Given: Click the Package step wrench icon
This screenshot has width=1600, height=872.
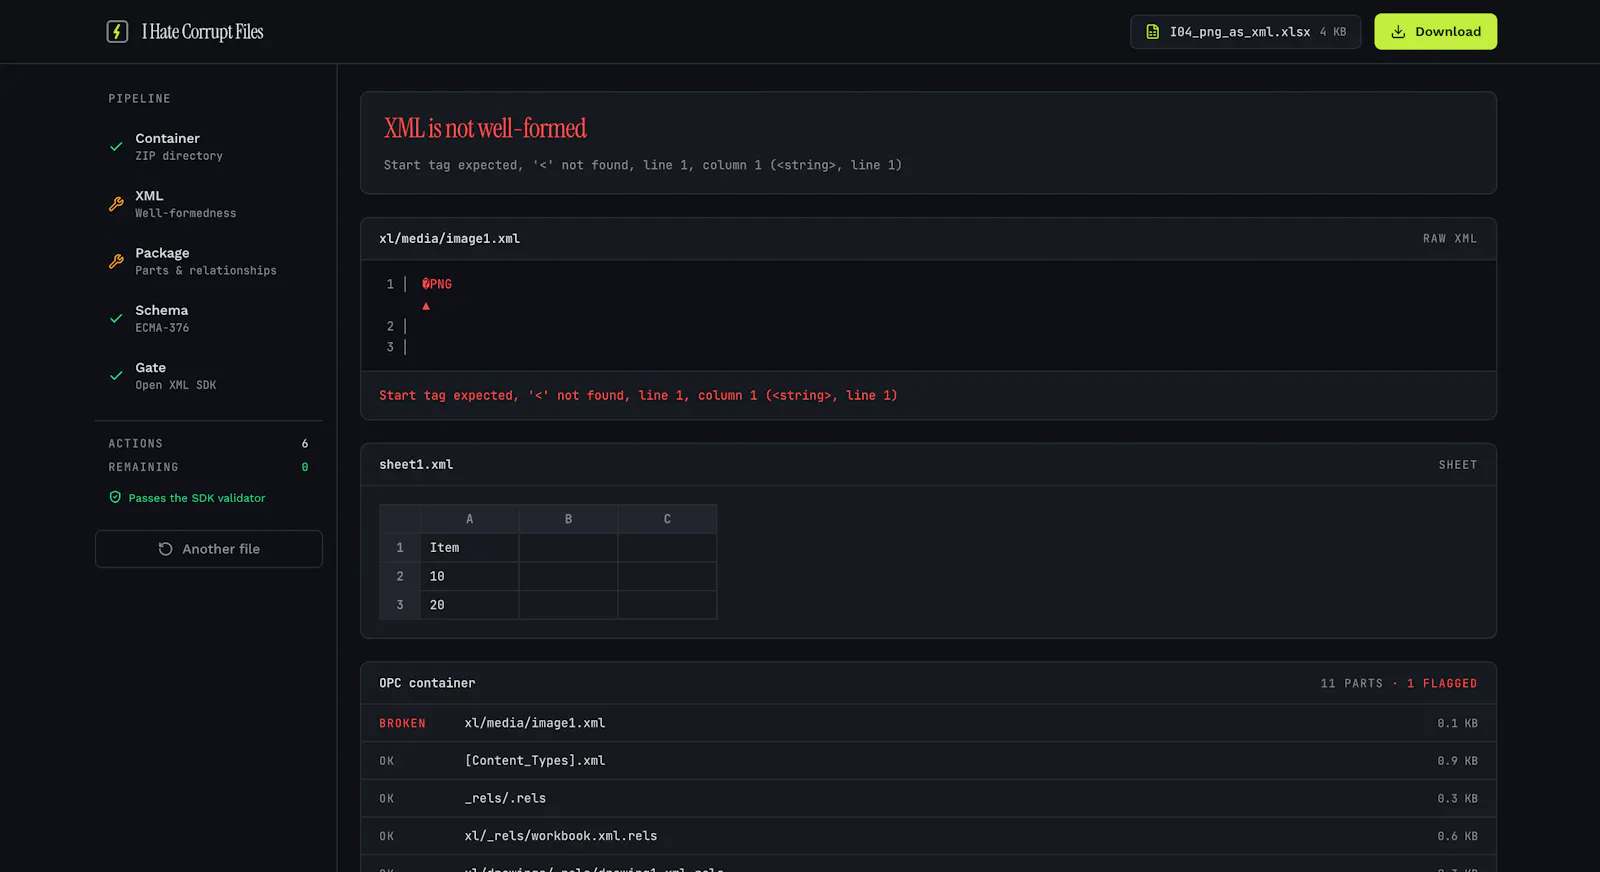Looking at the screenshot, I should click(116, 261).
